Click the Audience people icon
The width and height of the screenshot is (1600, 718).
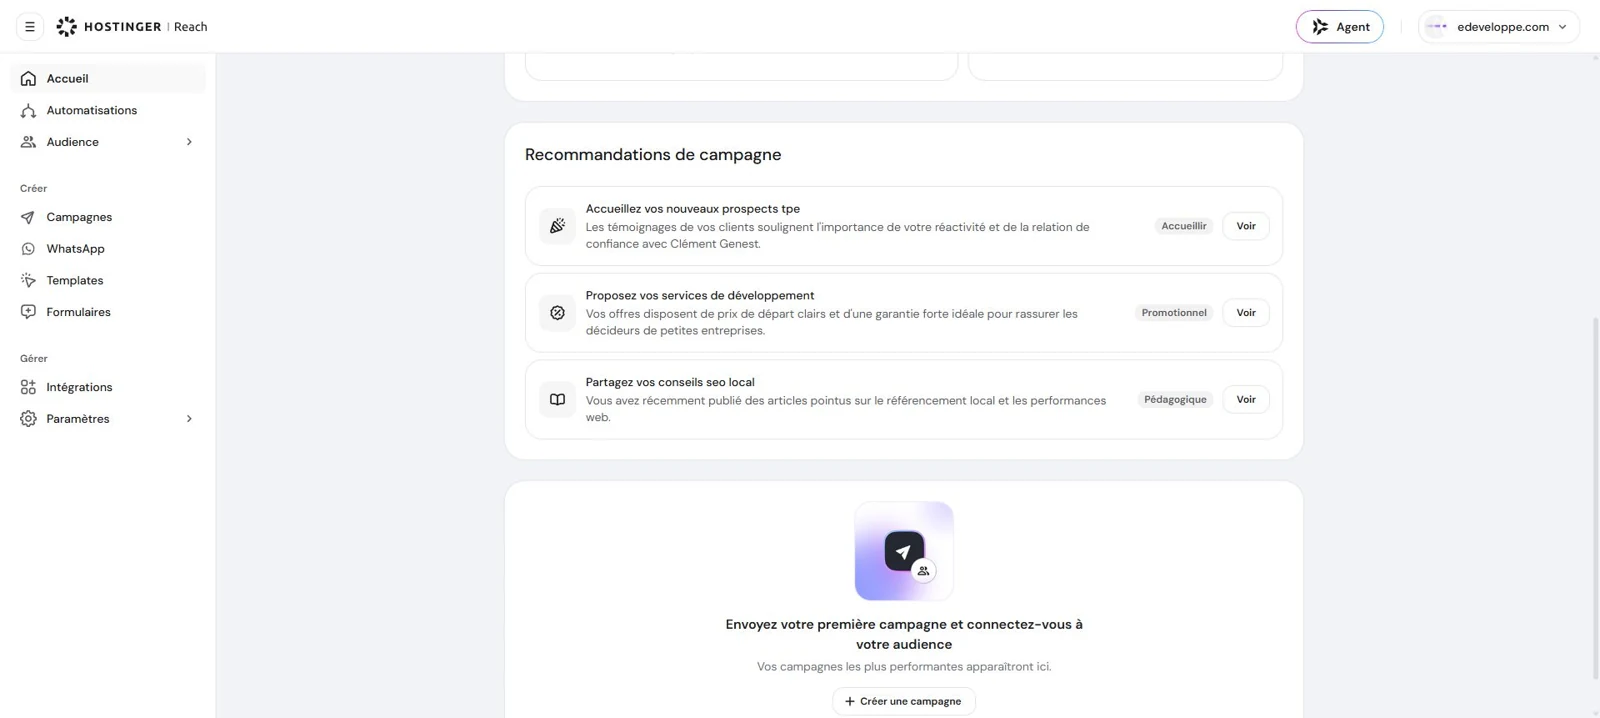pyautogui.click(x=28, y=142)
